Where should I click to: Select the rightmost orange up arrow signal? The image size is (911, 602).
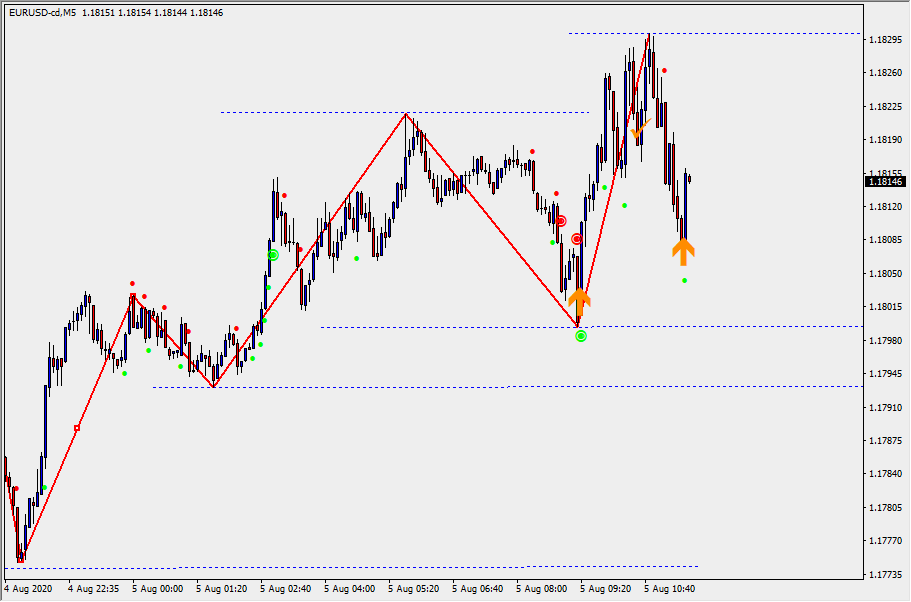[x=683, y=251]
